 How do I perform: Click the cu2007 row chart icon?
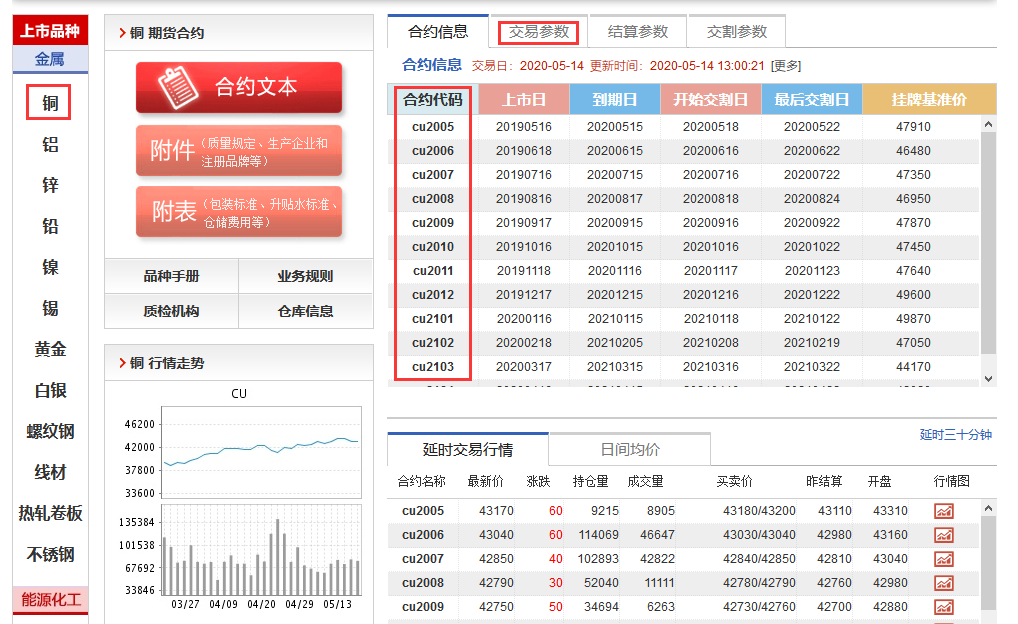tap(943, 559)
